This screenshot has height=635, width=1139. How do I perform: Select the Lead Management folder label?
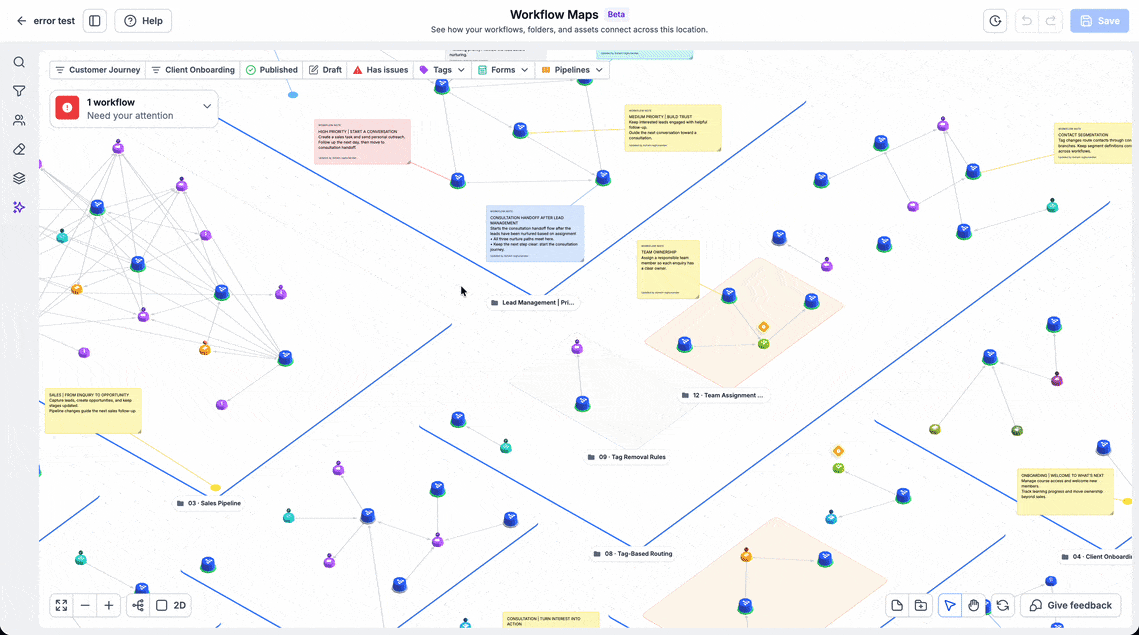click(532, 302)
